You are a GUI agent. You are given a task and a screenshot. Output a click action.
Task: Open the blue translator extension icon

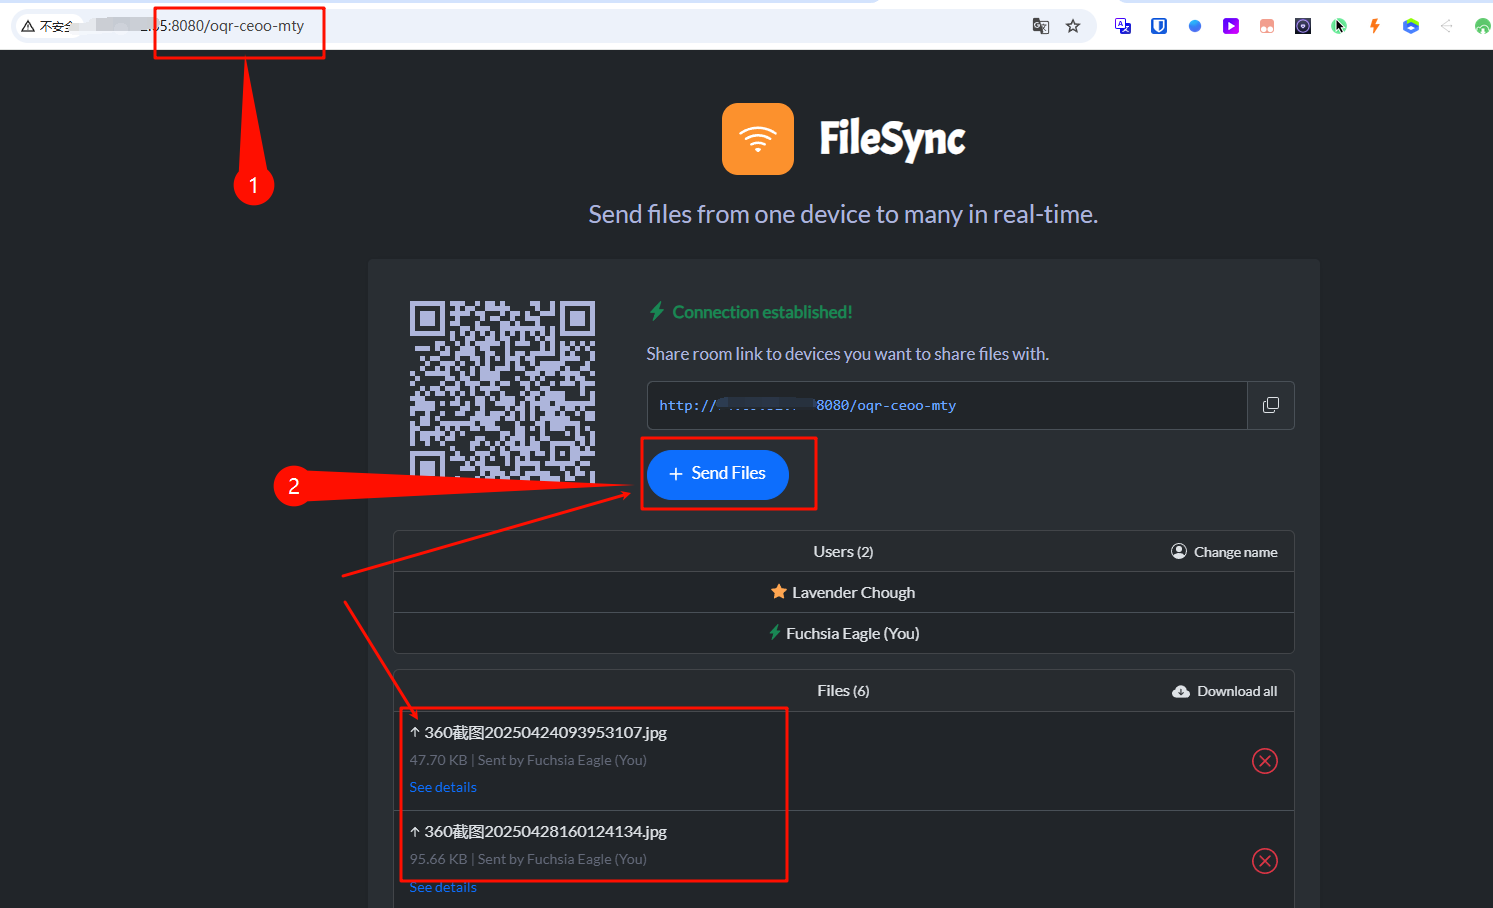coord(1123,26)
